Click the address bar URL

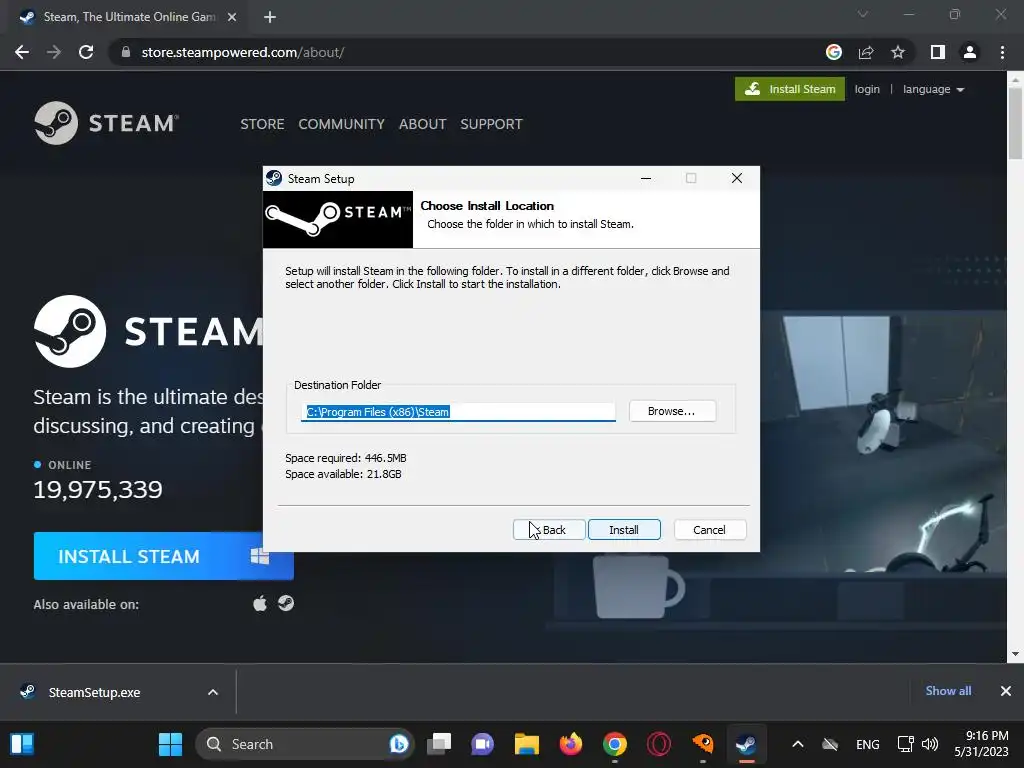coord(243,52)
